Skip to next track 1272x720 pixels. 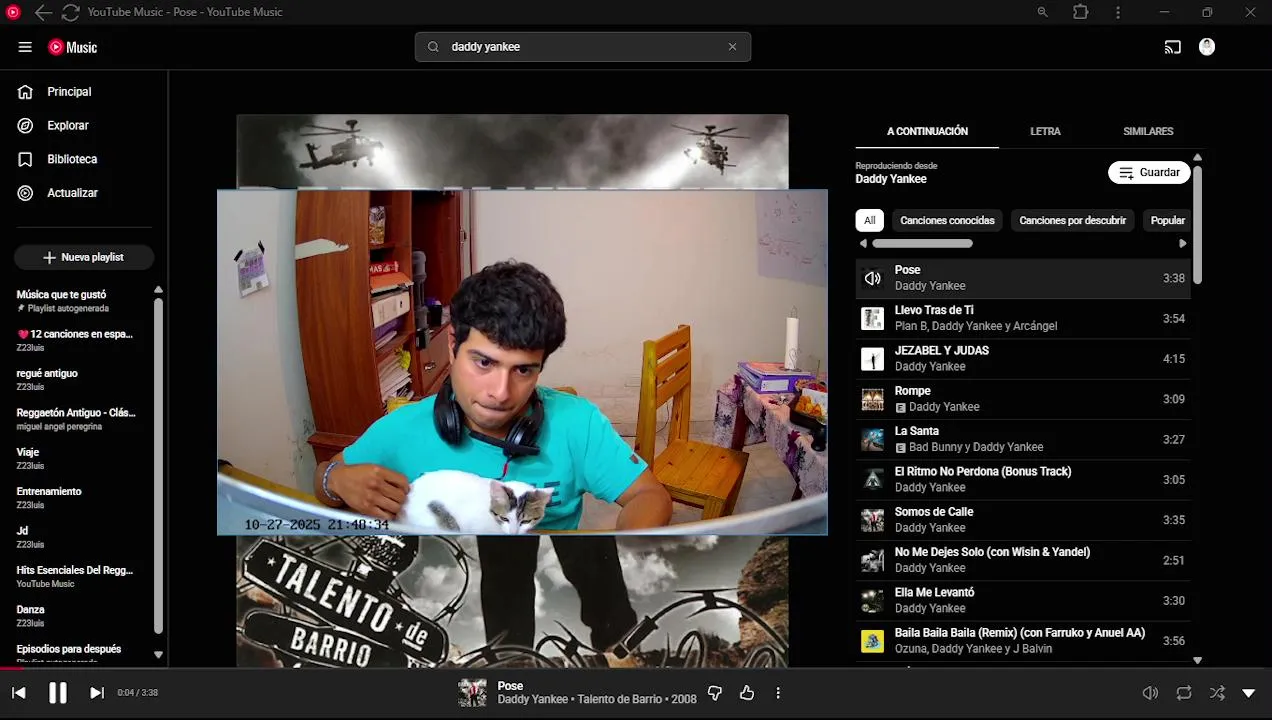click(97, 693)
